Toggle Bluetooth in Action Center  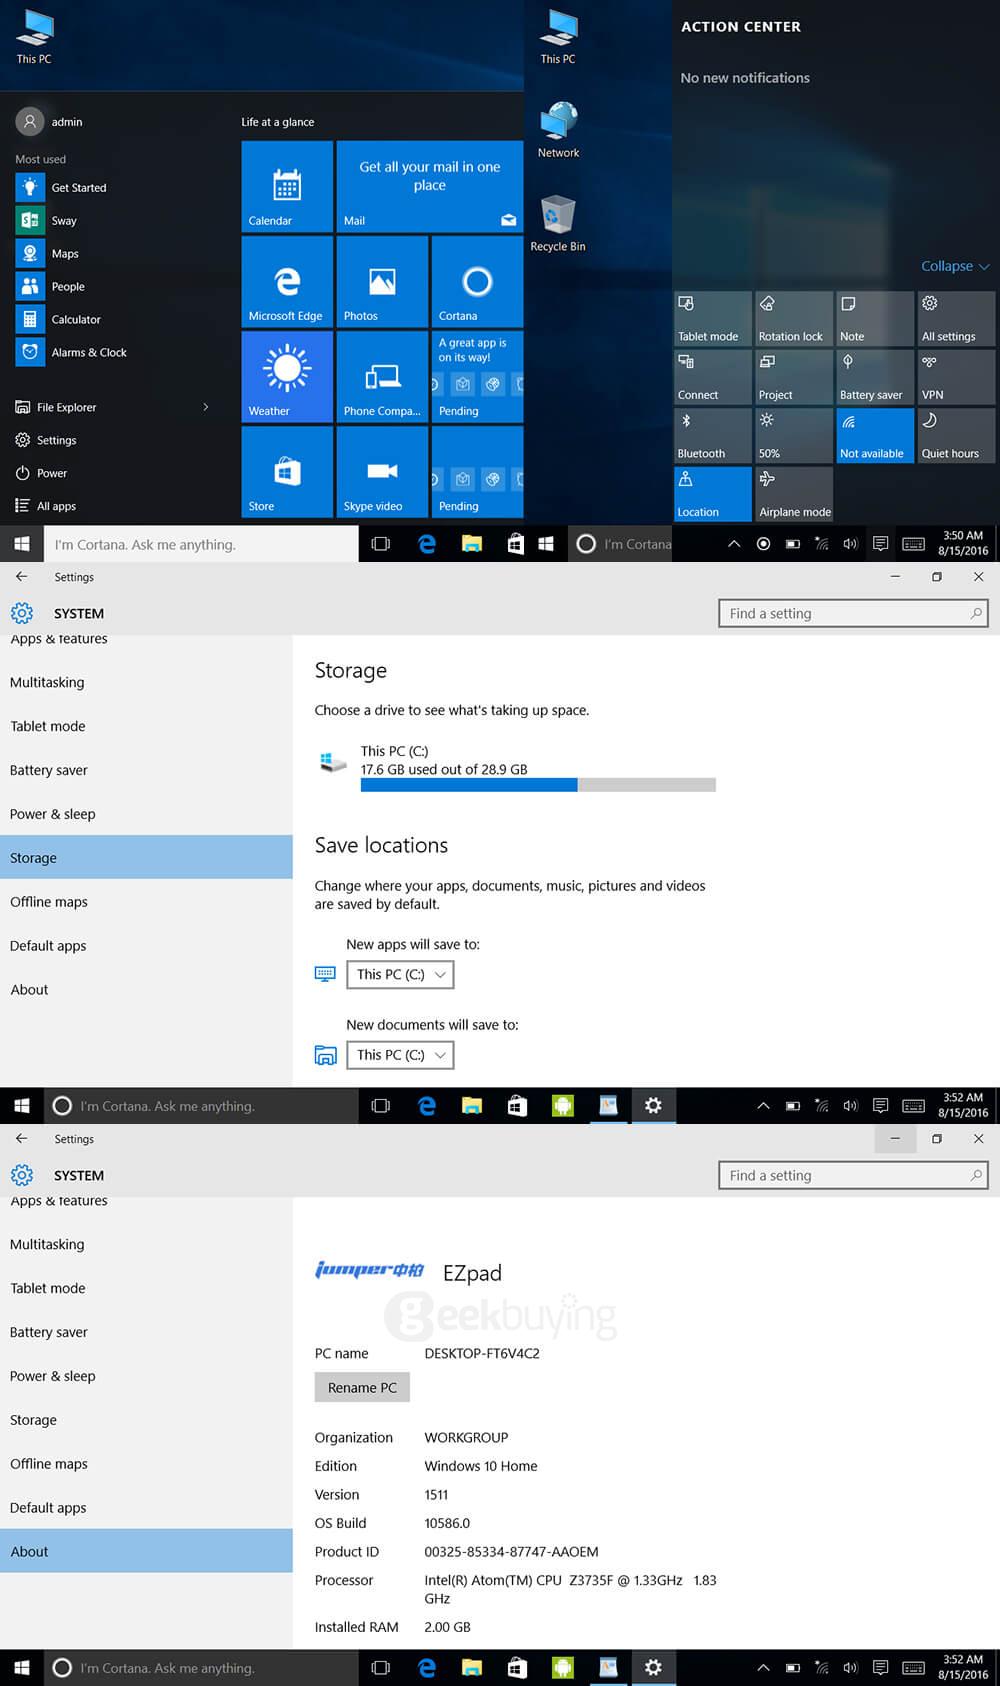(712, 436)
